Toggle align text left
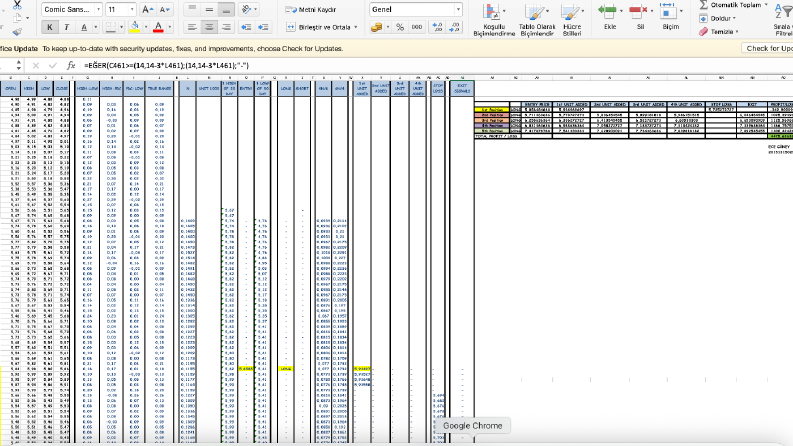This screenshot has width=793, height=446. point(192,27)
